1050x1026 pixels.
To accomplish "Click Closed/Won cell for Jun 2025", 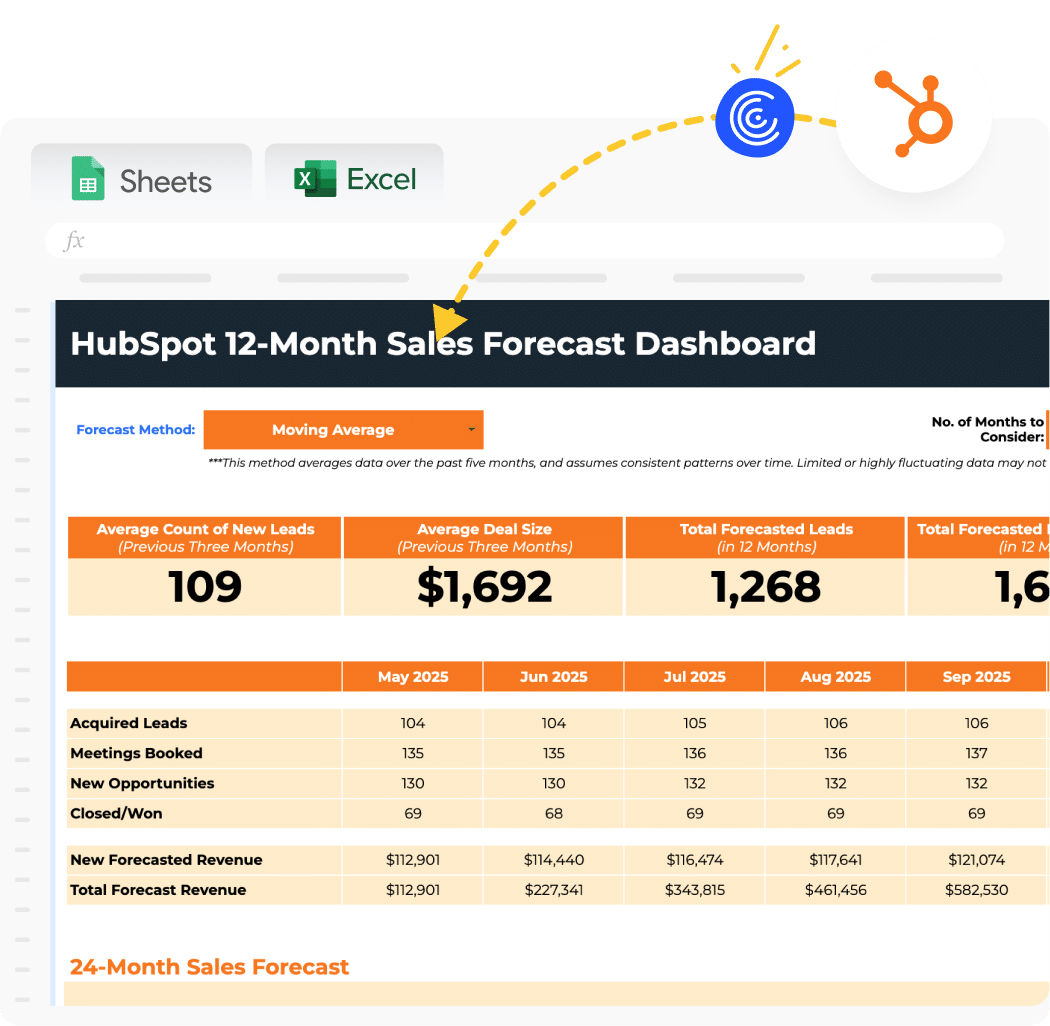I will [x=554, y=814].
